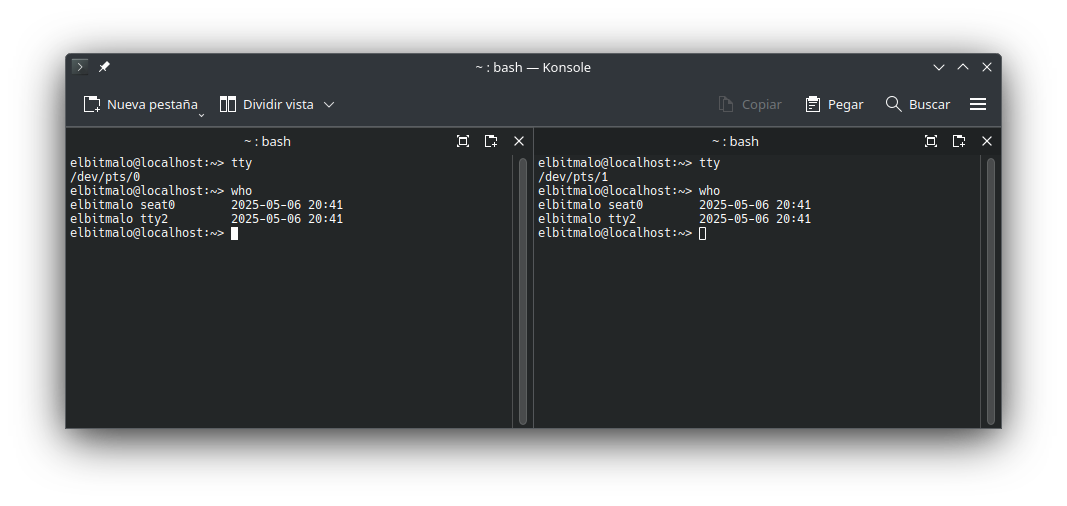Click the Konsole app icon in title bar
This screenshot has height=506, width=1067.
[x=80, y=67]
